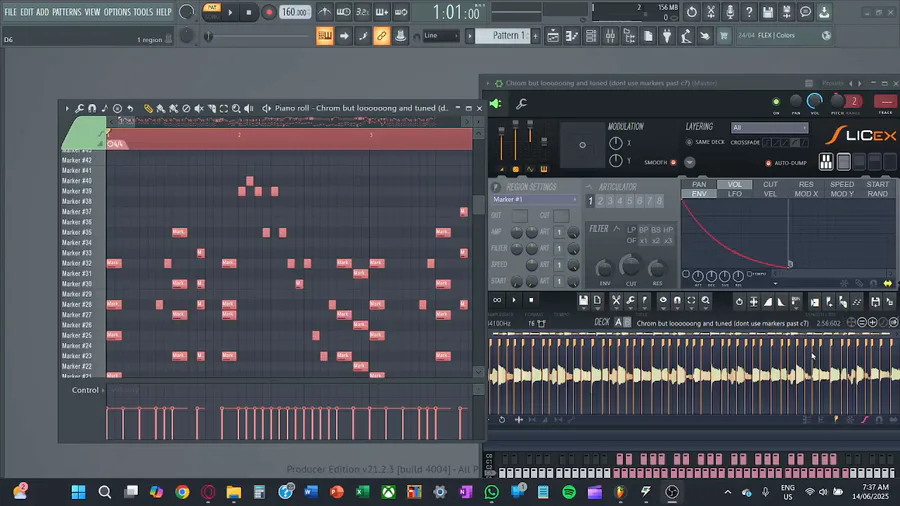Open the playlist view icon
This screenshot has width=900, height=506.
[x=553, y=36]
